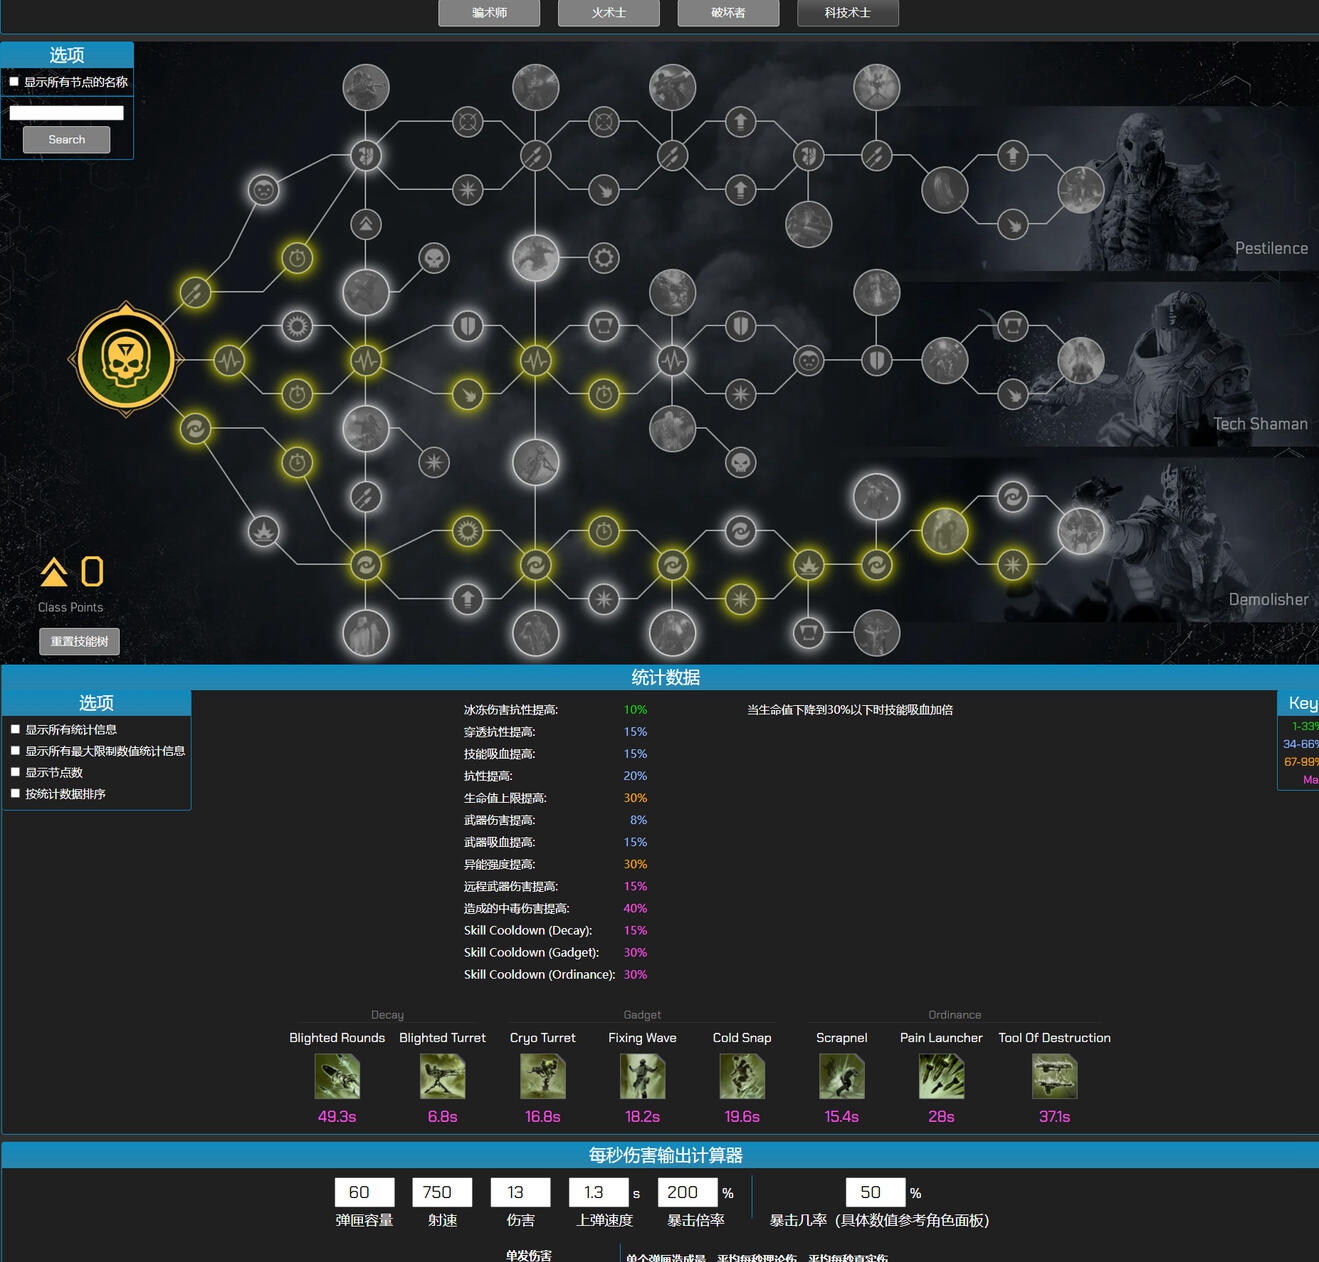Click the Class Points double-arrow icon
Screen dimensions: 1319x1262
[x=54, y=572]
